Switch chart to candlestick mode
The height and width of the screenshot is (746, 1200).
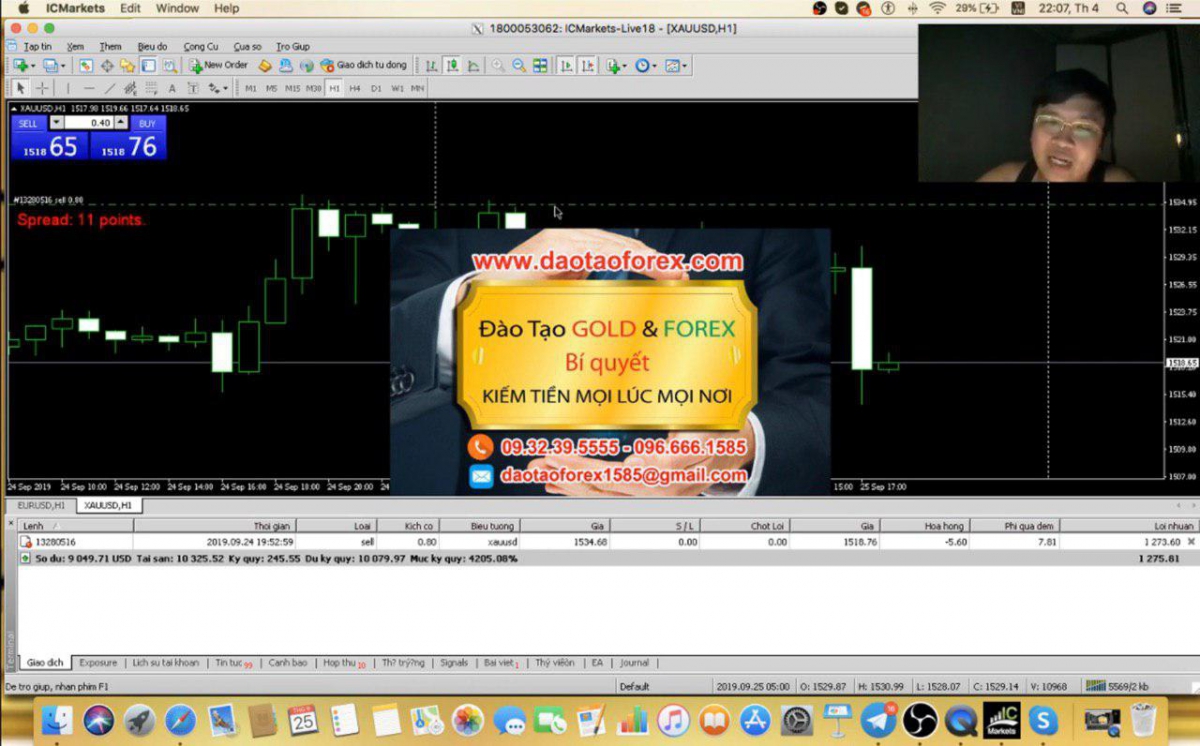point(453,65)
